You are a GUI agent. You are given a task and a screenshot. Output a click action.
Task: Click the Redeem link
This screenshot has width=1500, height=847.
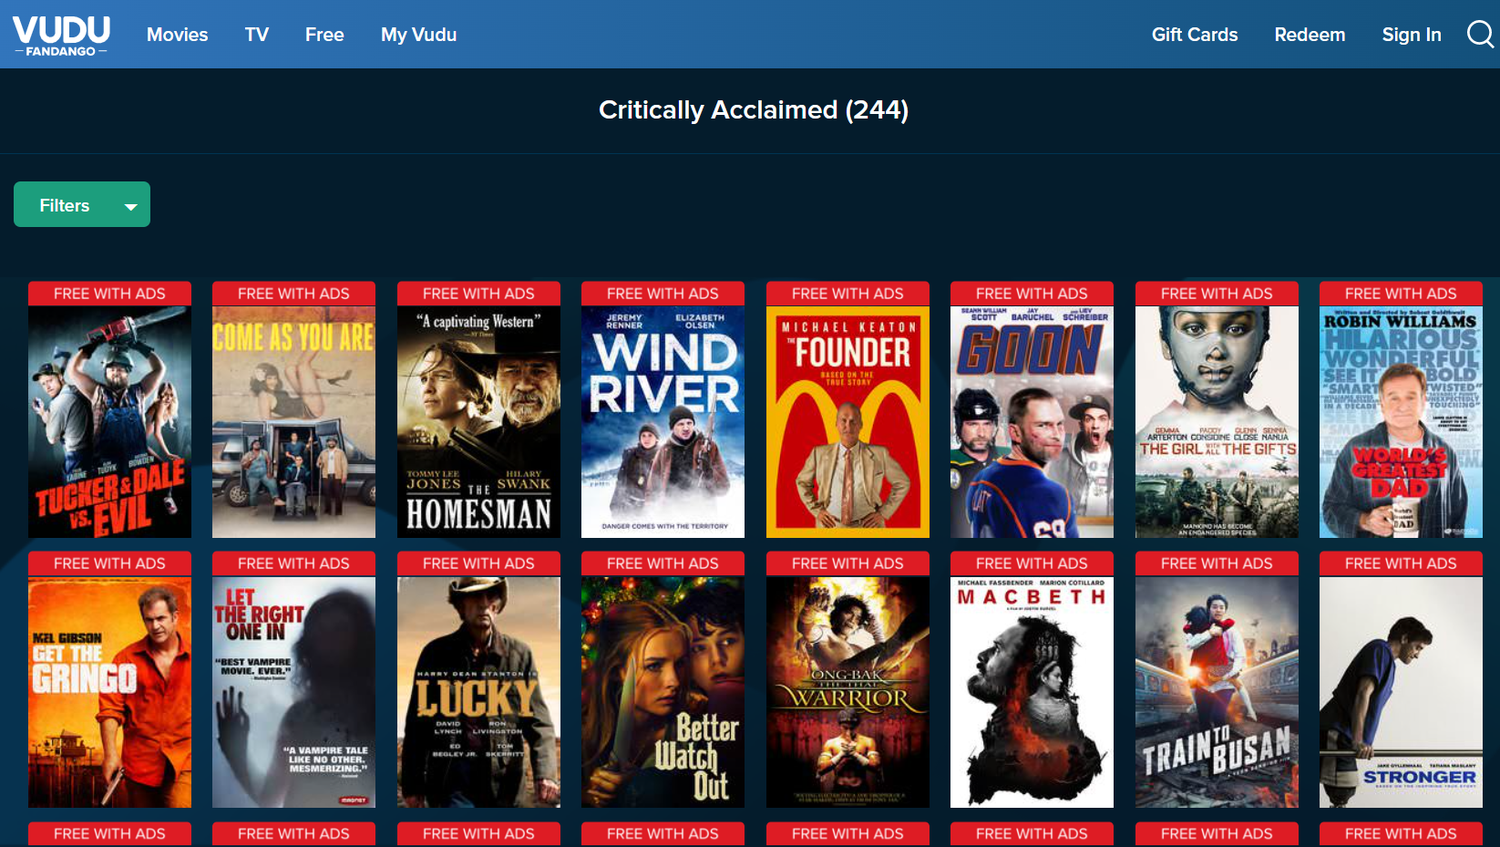[x=1309, y=35]
